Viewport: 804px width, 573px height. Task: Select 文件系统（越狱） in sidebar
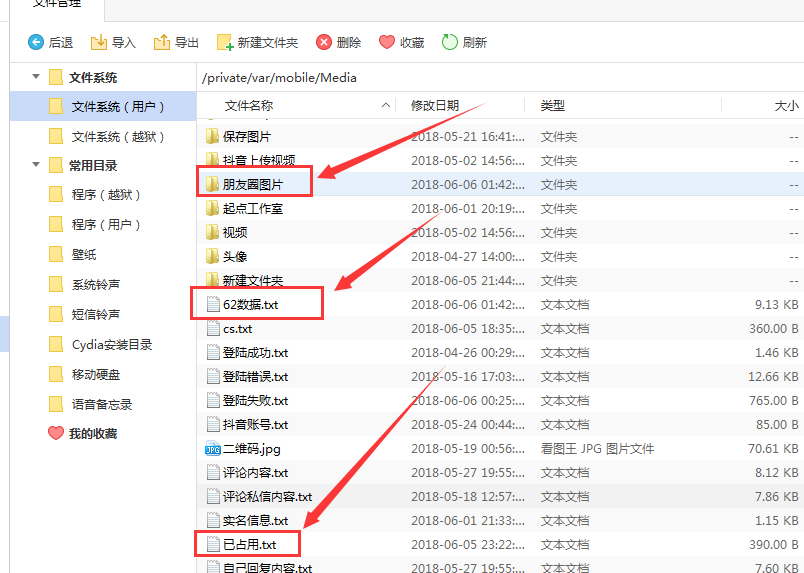tap(118, 136)
